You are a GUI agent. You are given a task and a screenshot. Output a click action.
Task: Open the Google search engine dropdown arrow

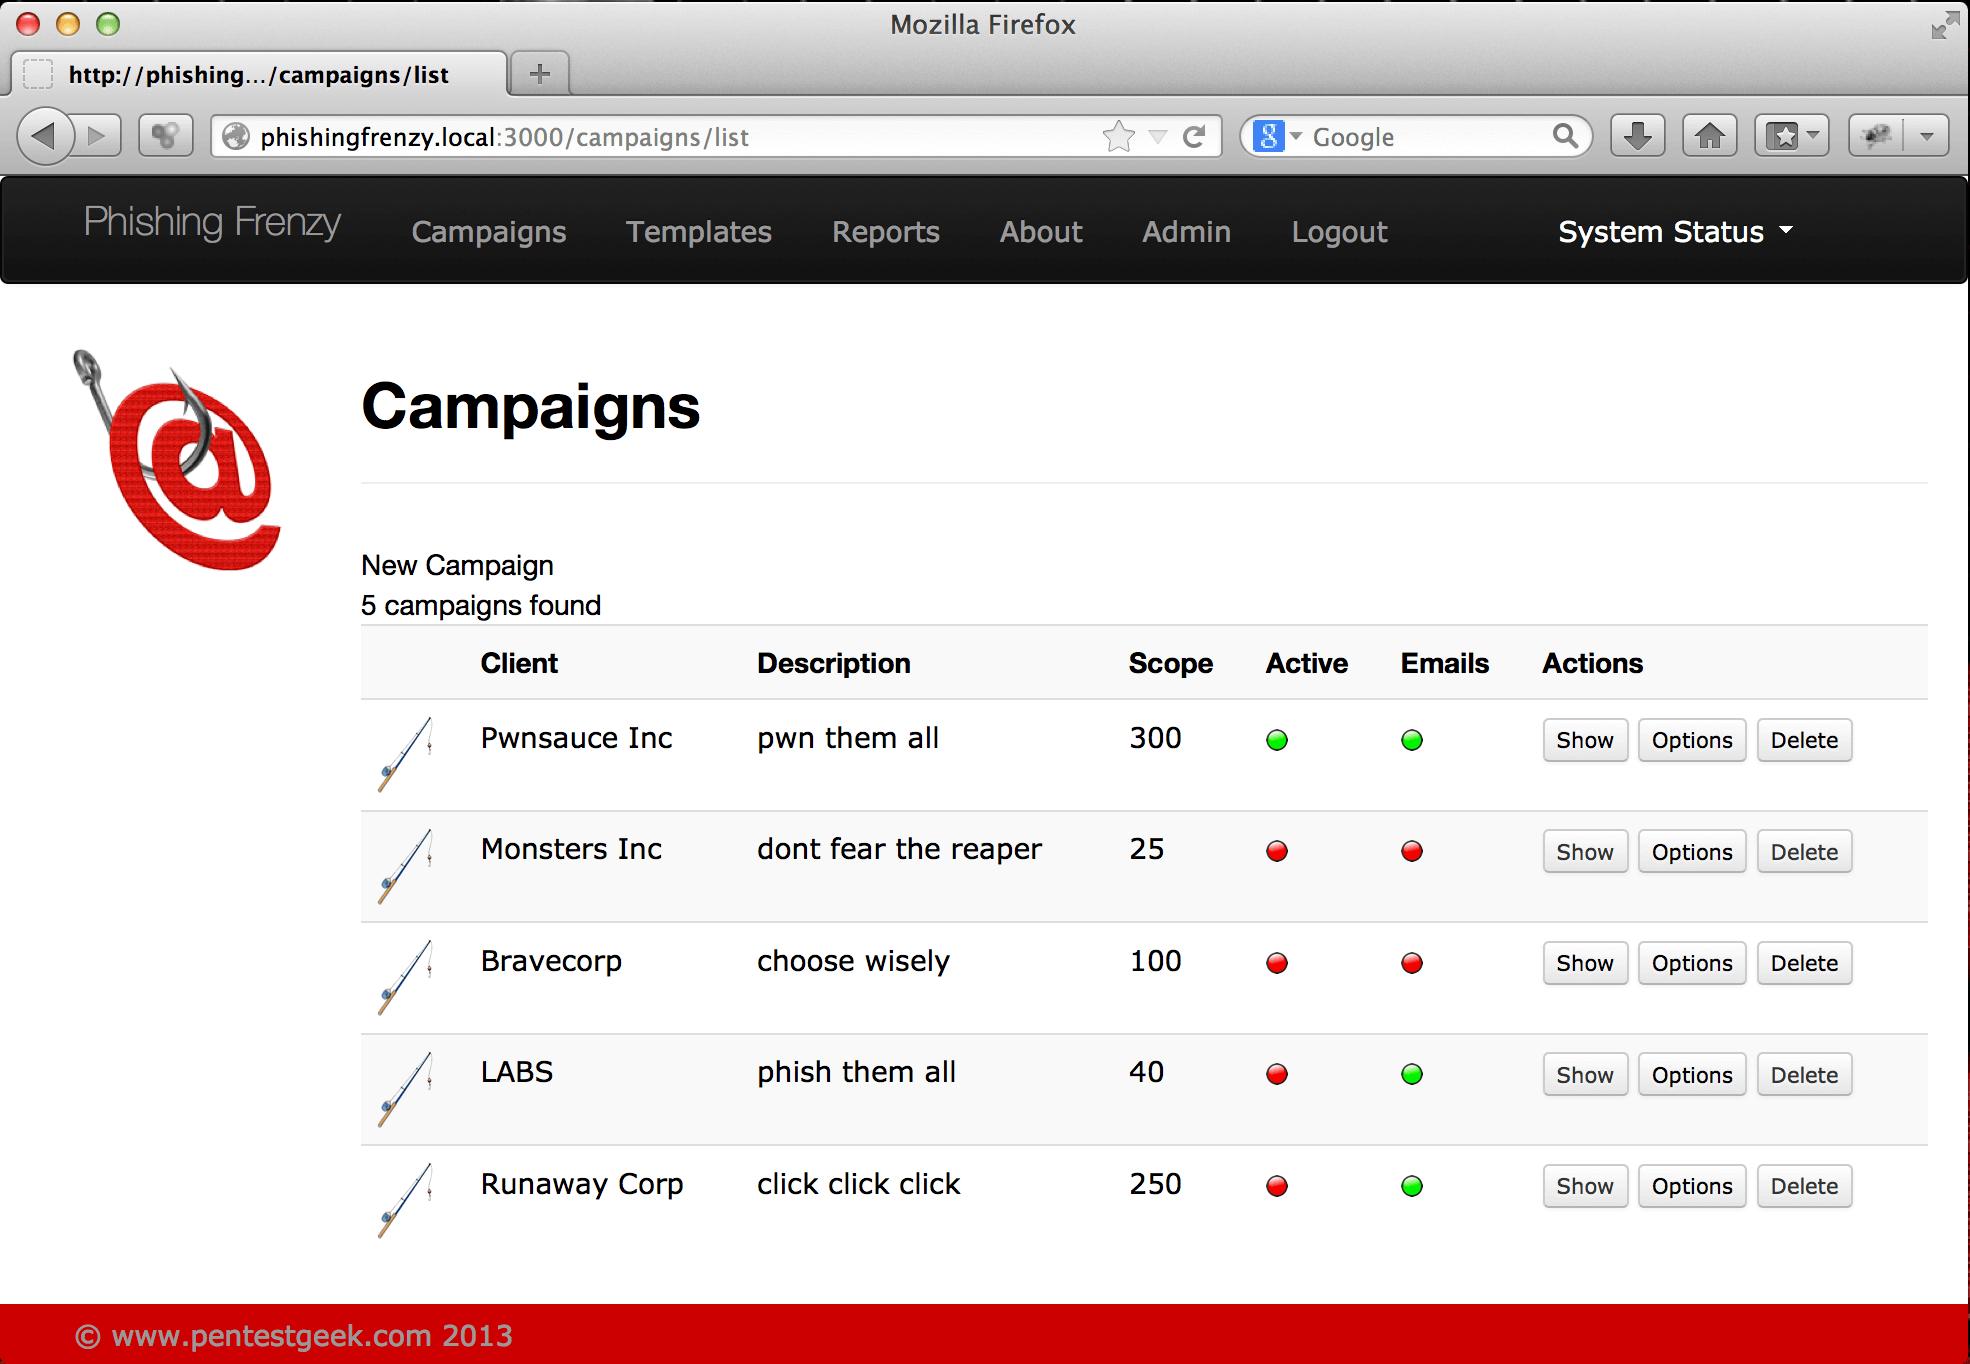point(1296,136)
